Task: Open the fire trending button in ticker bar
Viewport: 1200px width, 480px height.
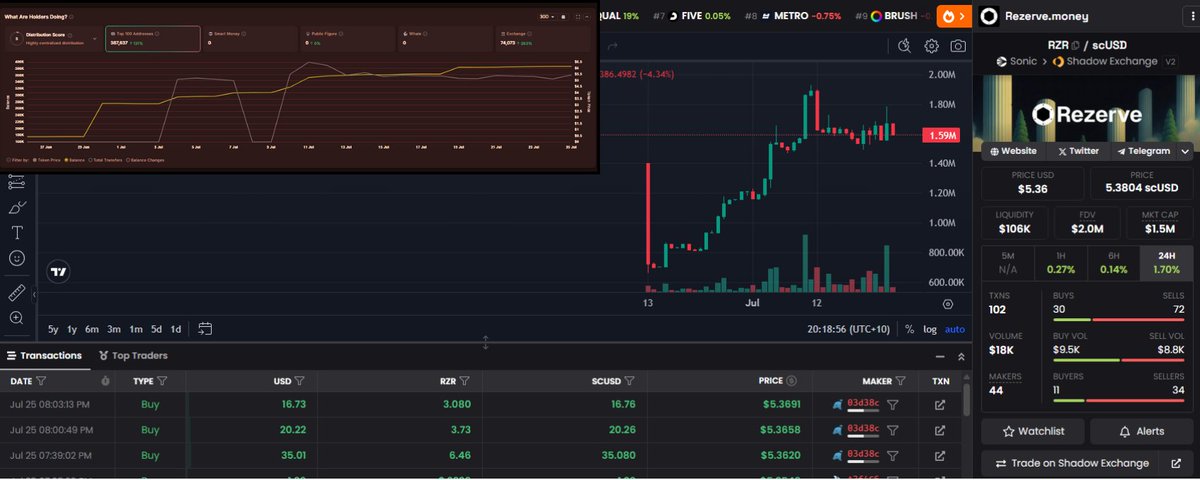Action: click(953, 16)
